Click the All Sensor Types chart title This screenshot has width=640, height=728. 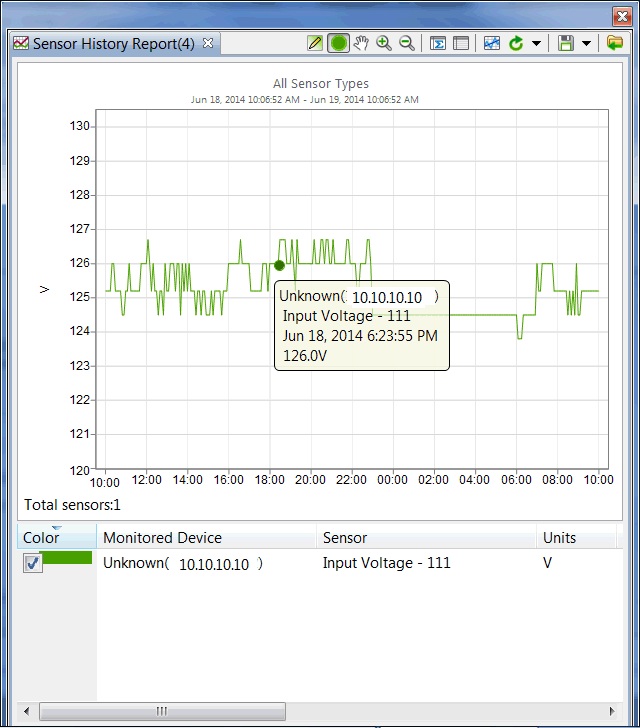click(320, 84)
